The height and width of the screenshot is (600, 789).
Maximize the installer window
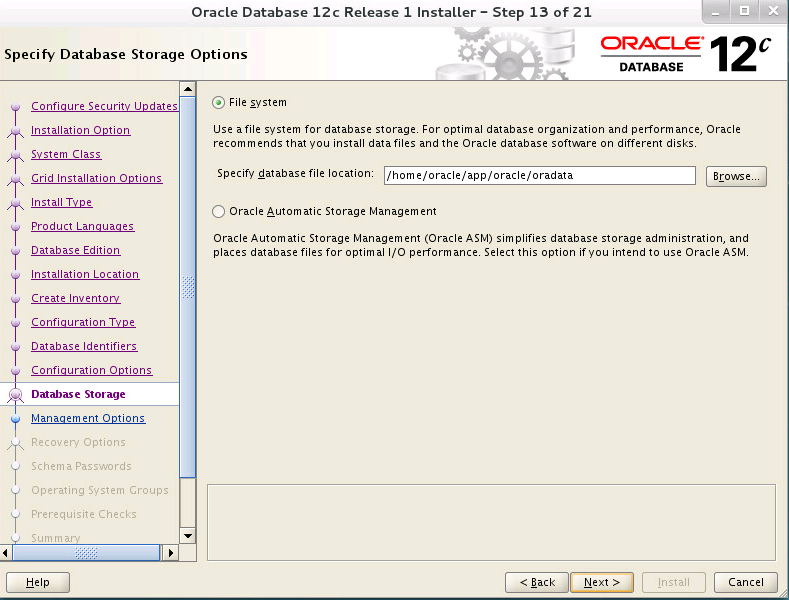[x=744, y=11]
